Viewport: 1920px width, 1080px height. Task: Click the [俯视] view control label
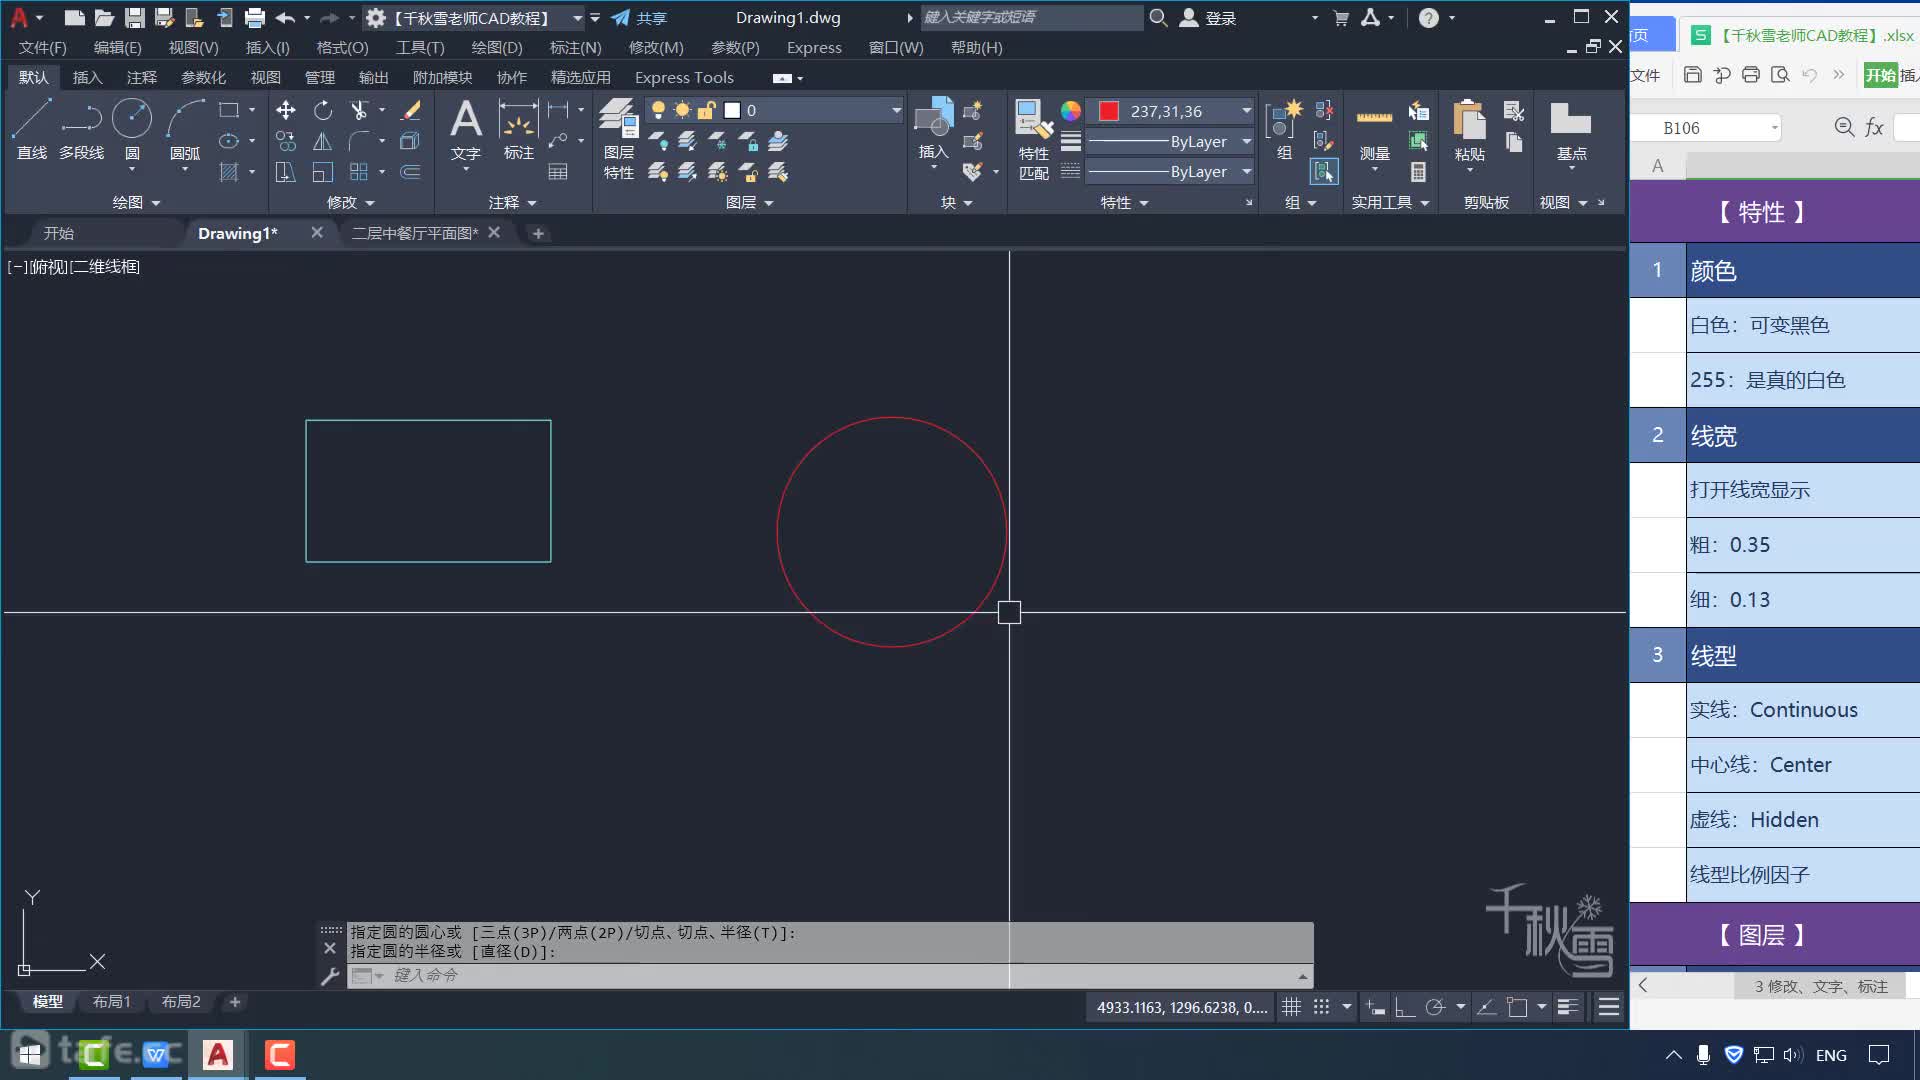[49, 267]
